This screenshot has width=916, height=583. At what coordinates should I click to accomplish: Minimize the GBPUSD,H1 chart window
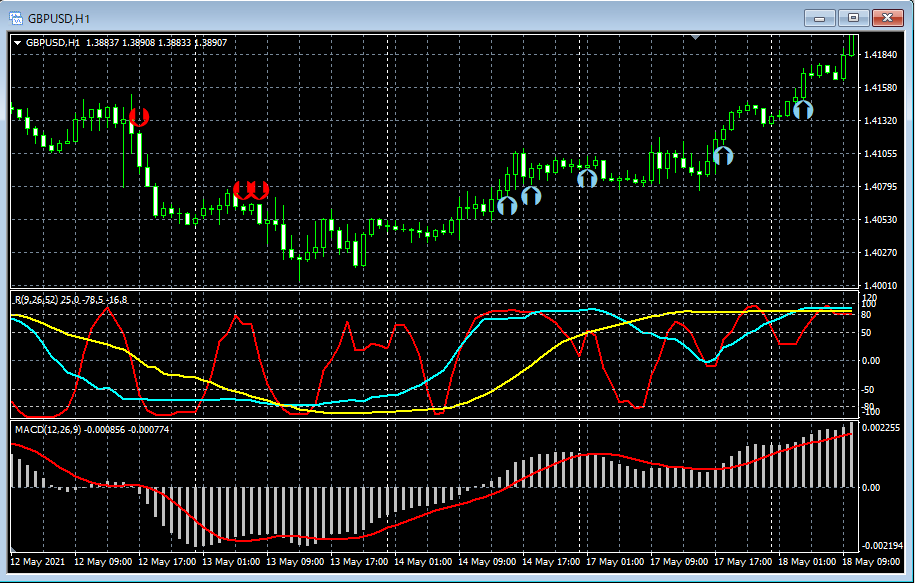point(820,17)
